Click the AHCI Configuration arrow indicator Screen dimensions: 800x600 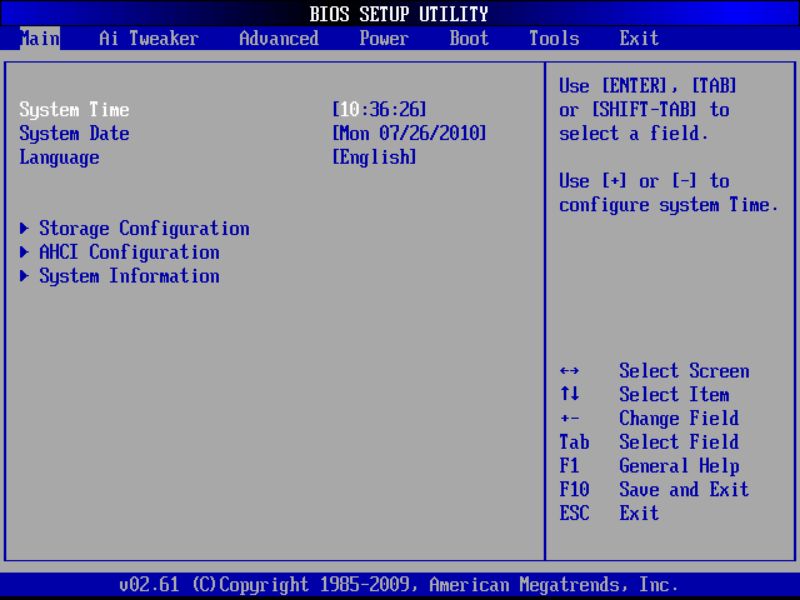point(24,252)
